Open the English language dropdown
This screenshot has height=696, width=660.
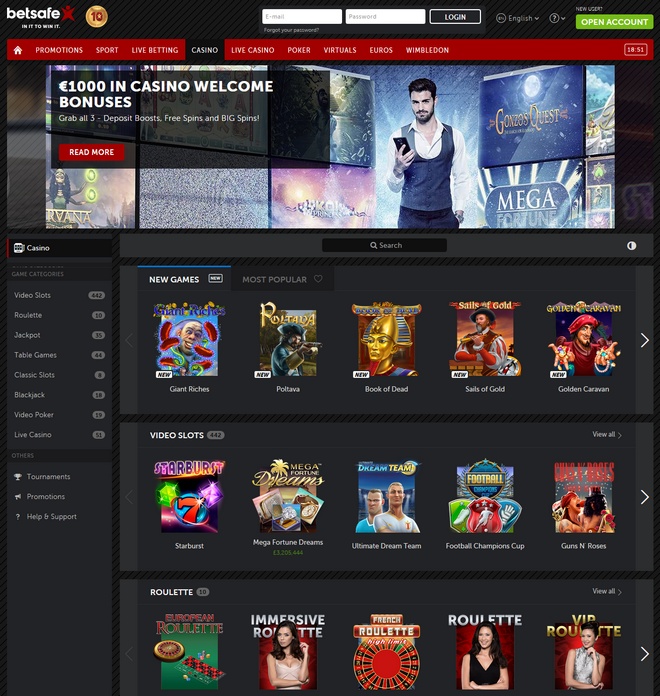click(x=518, y=18)
